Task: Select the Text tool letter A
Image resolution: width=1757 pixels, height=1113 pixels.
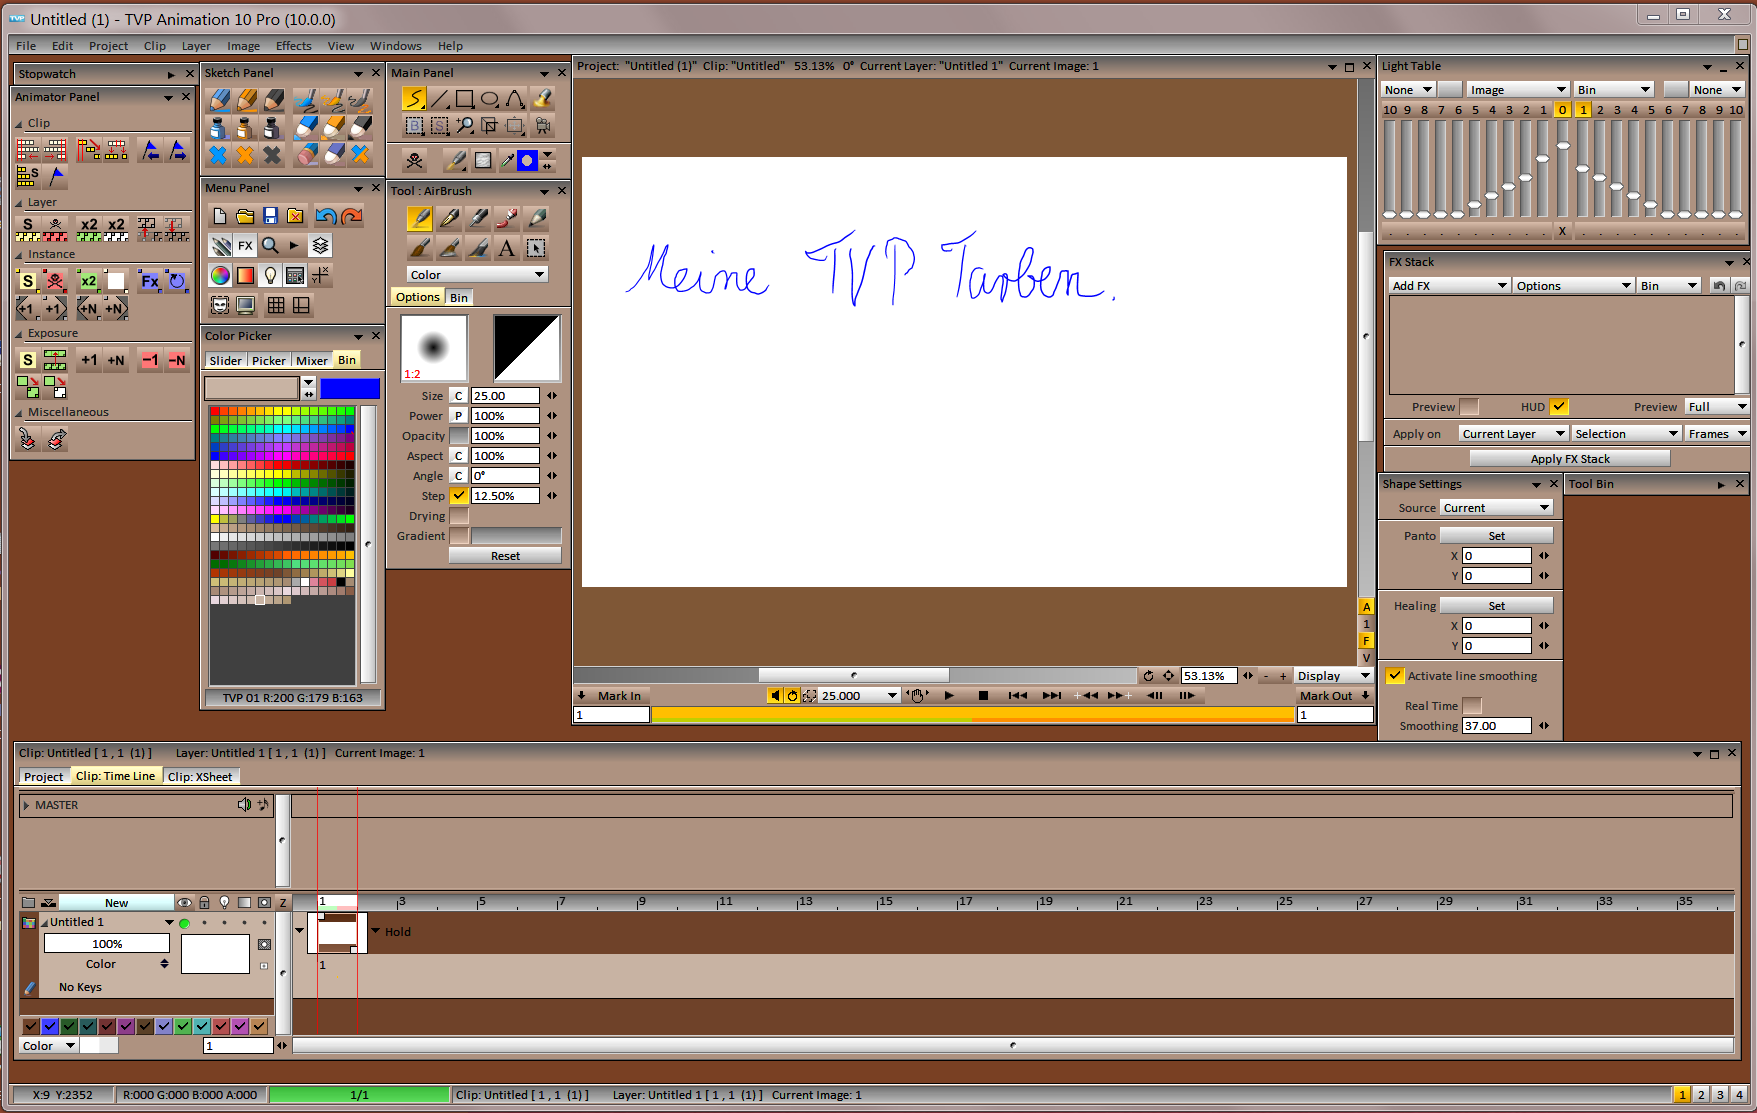Action: tap(507, 248)
